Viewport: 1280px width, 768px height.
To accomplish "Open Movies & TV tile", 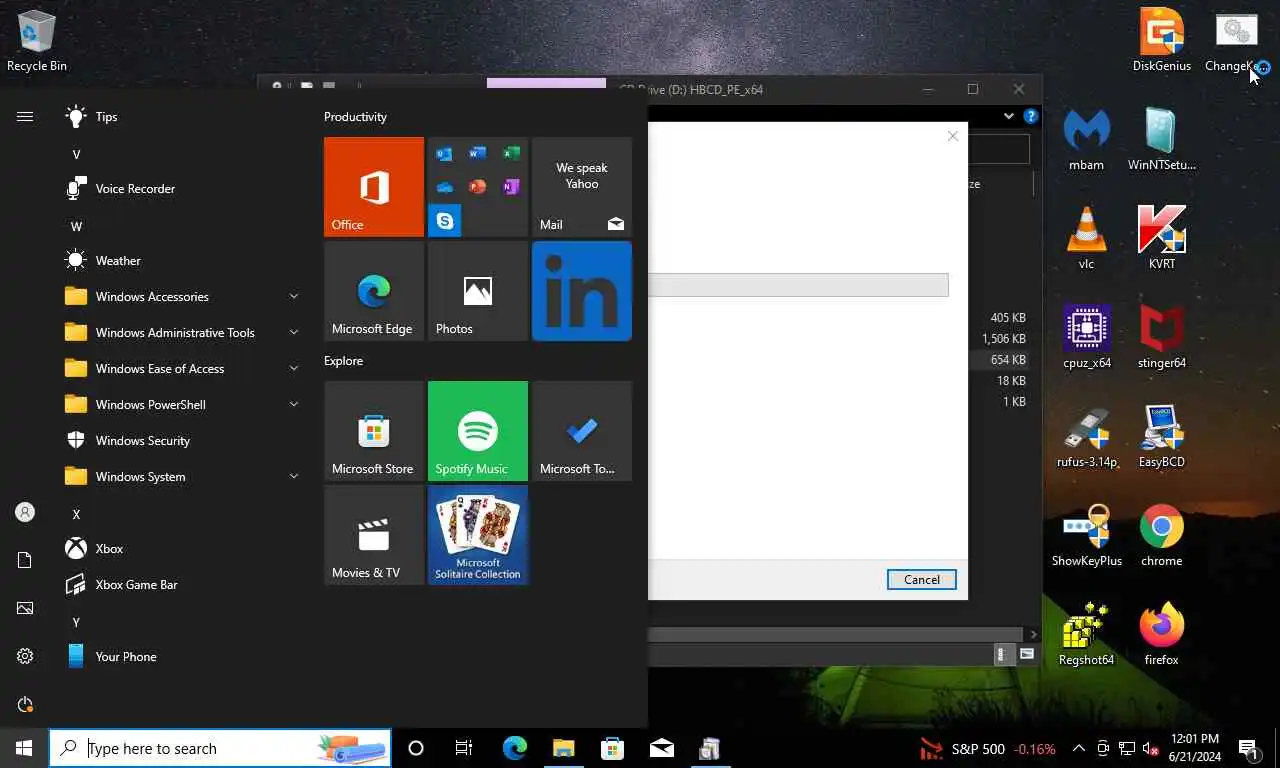I will point(374,535).
